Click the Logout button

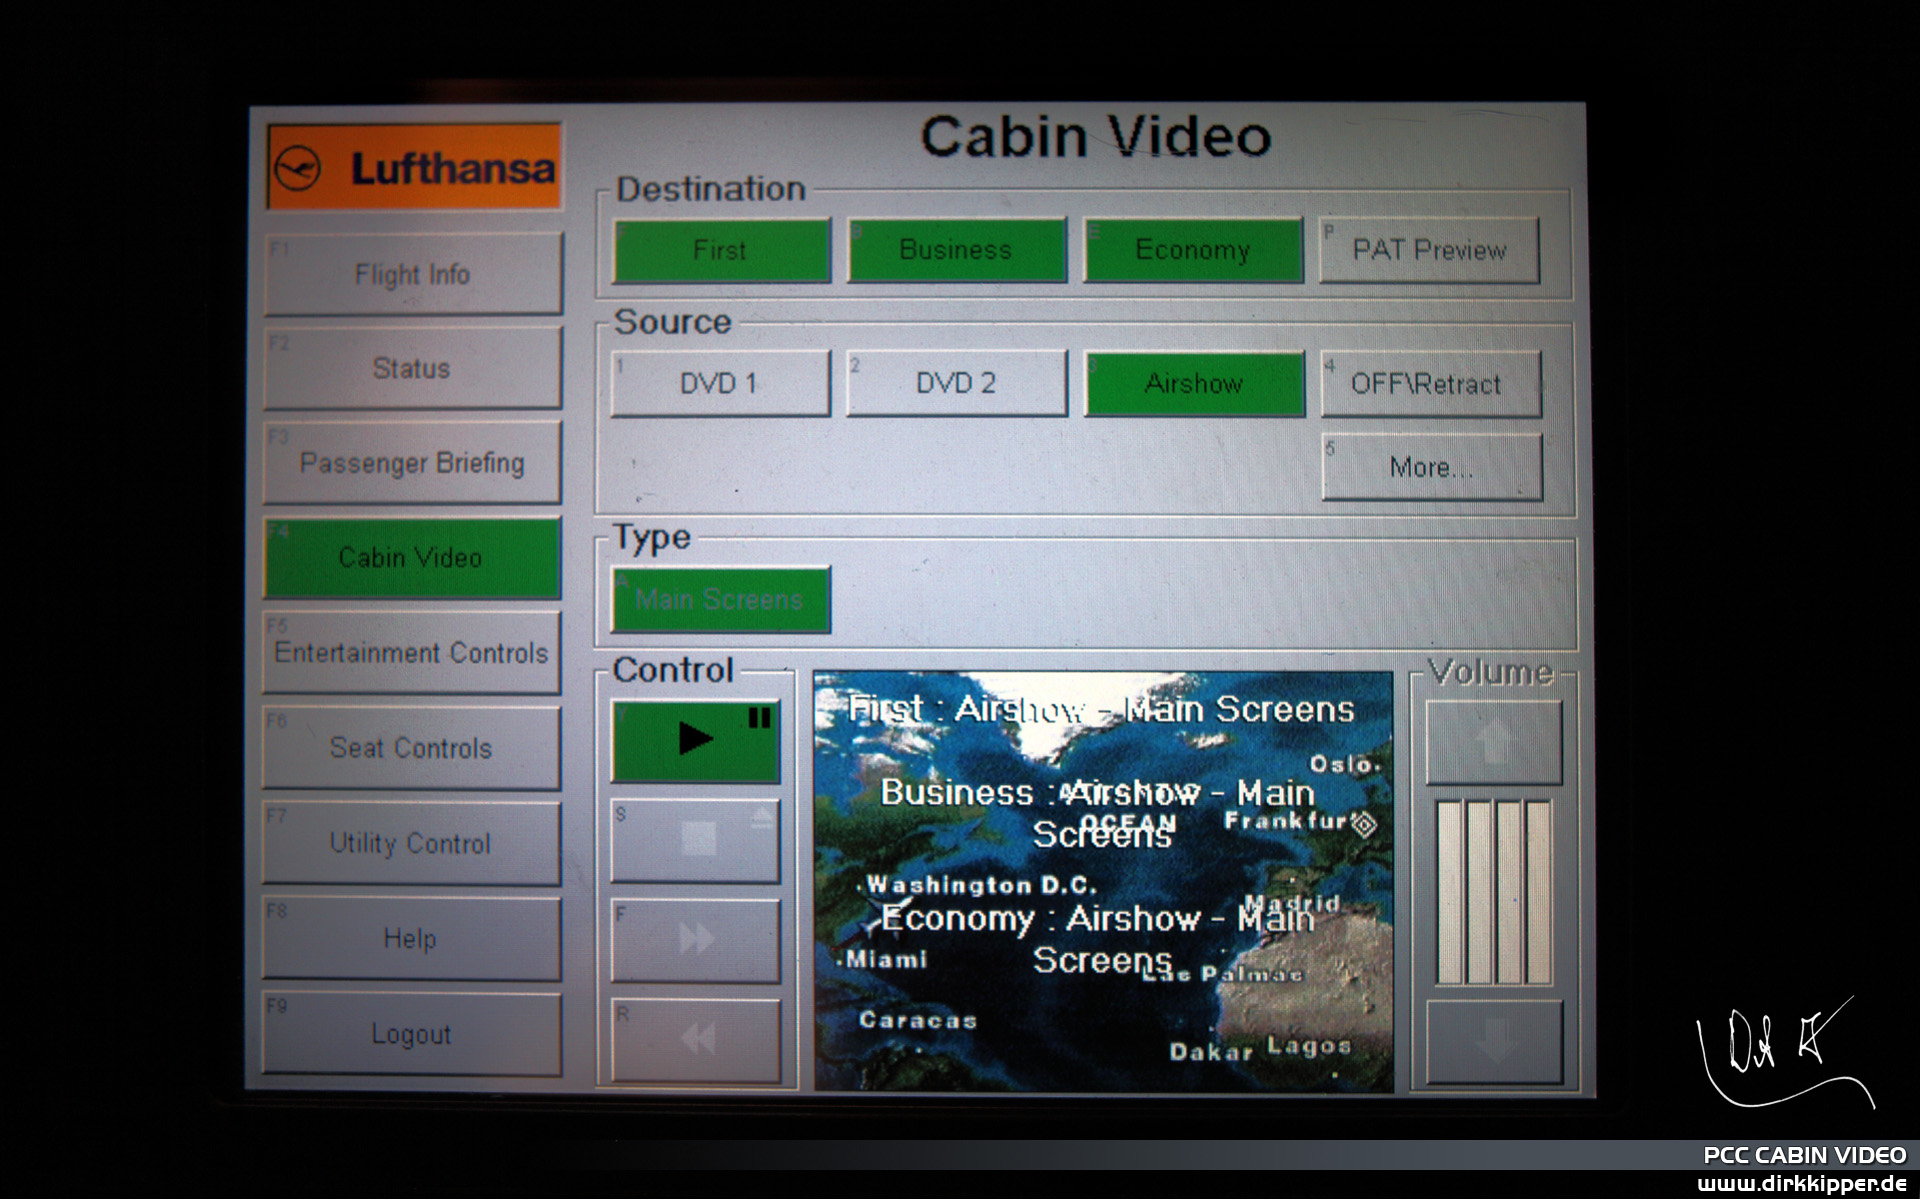click(412, 1034)
